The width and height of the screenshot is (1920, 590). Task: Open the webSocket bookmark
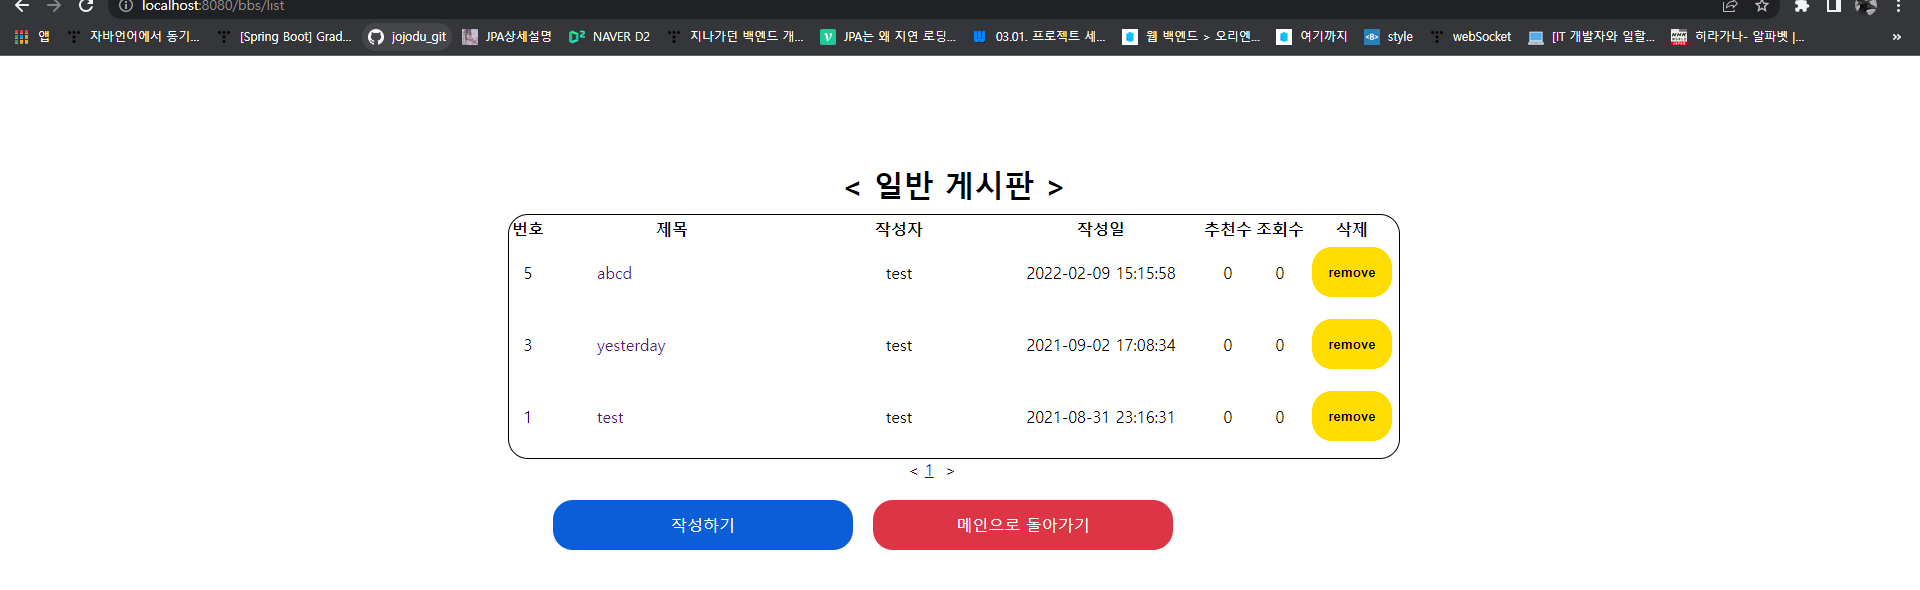point(1471,37)
